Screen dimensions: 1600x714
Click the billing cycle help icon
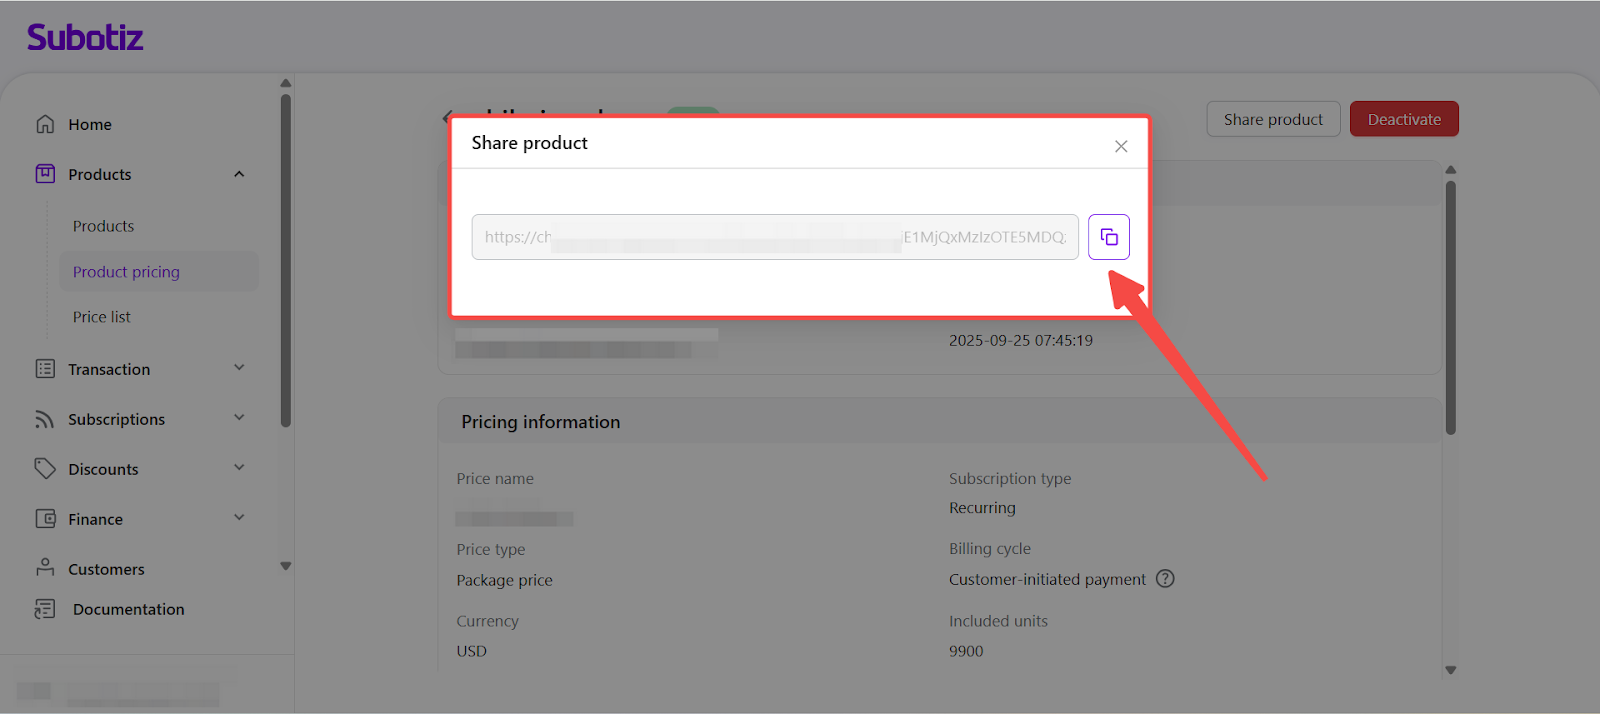pyautogui.click(x=1165, y=579)
